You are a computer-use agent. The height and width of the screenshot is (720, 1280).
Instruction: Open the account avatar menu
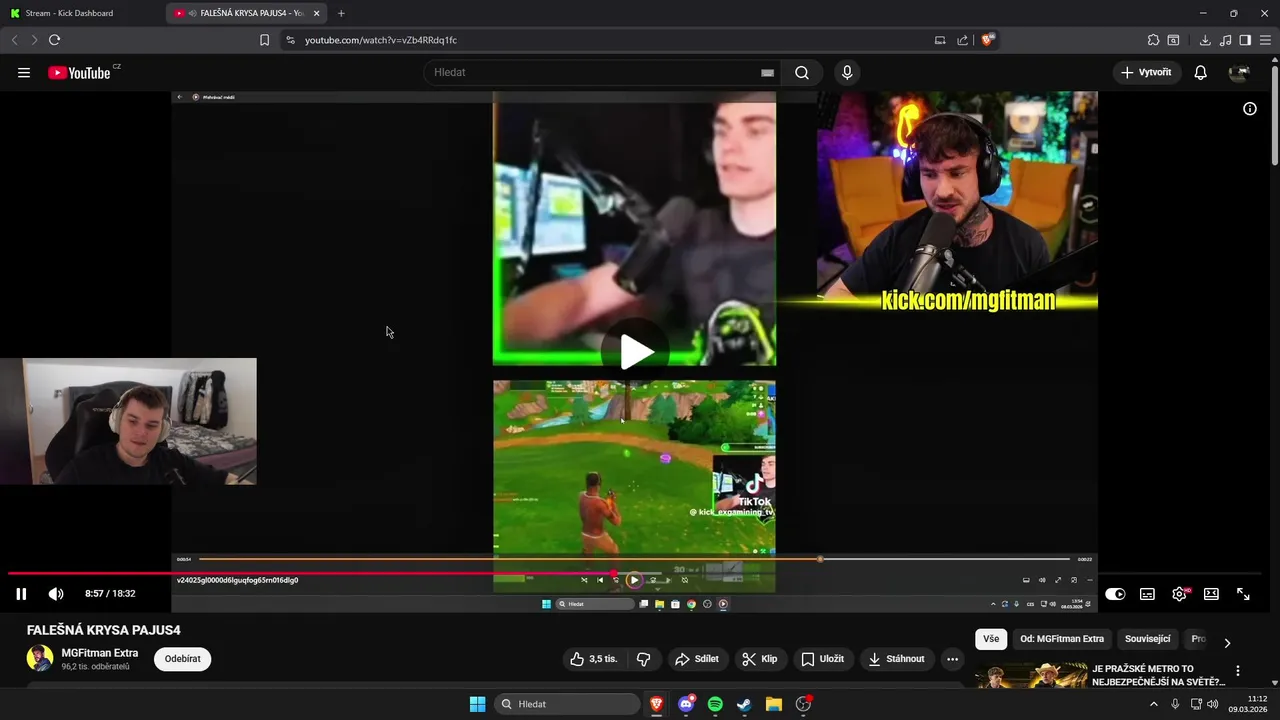pyautogui.click(x=1240, y=73)
